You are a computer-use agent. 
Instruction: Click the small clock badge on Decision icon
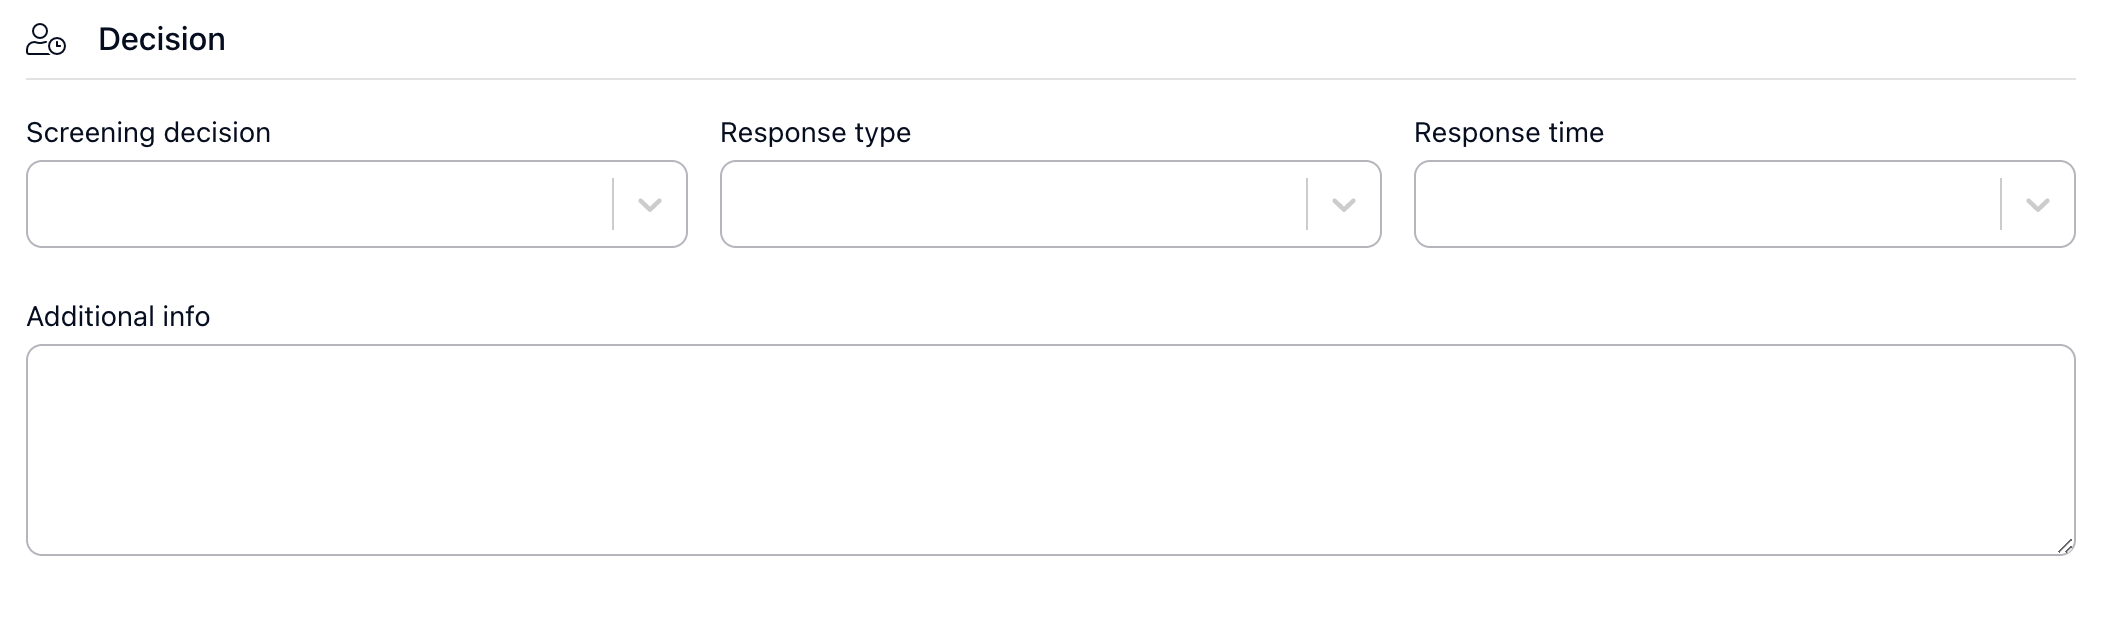(x=58, y=46)
